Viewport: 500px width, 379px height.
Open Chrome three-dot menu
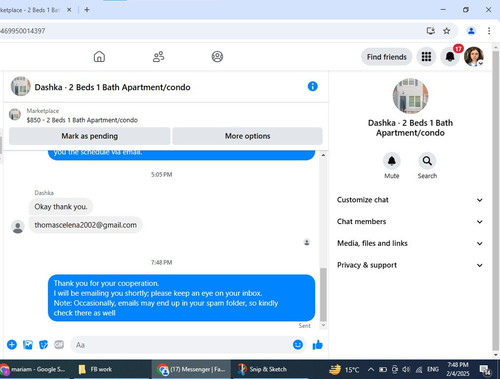click(489, 31)
